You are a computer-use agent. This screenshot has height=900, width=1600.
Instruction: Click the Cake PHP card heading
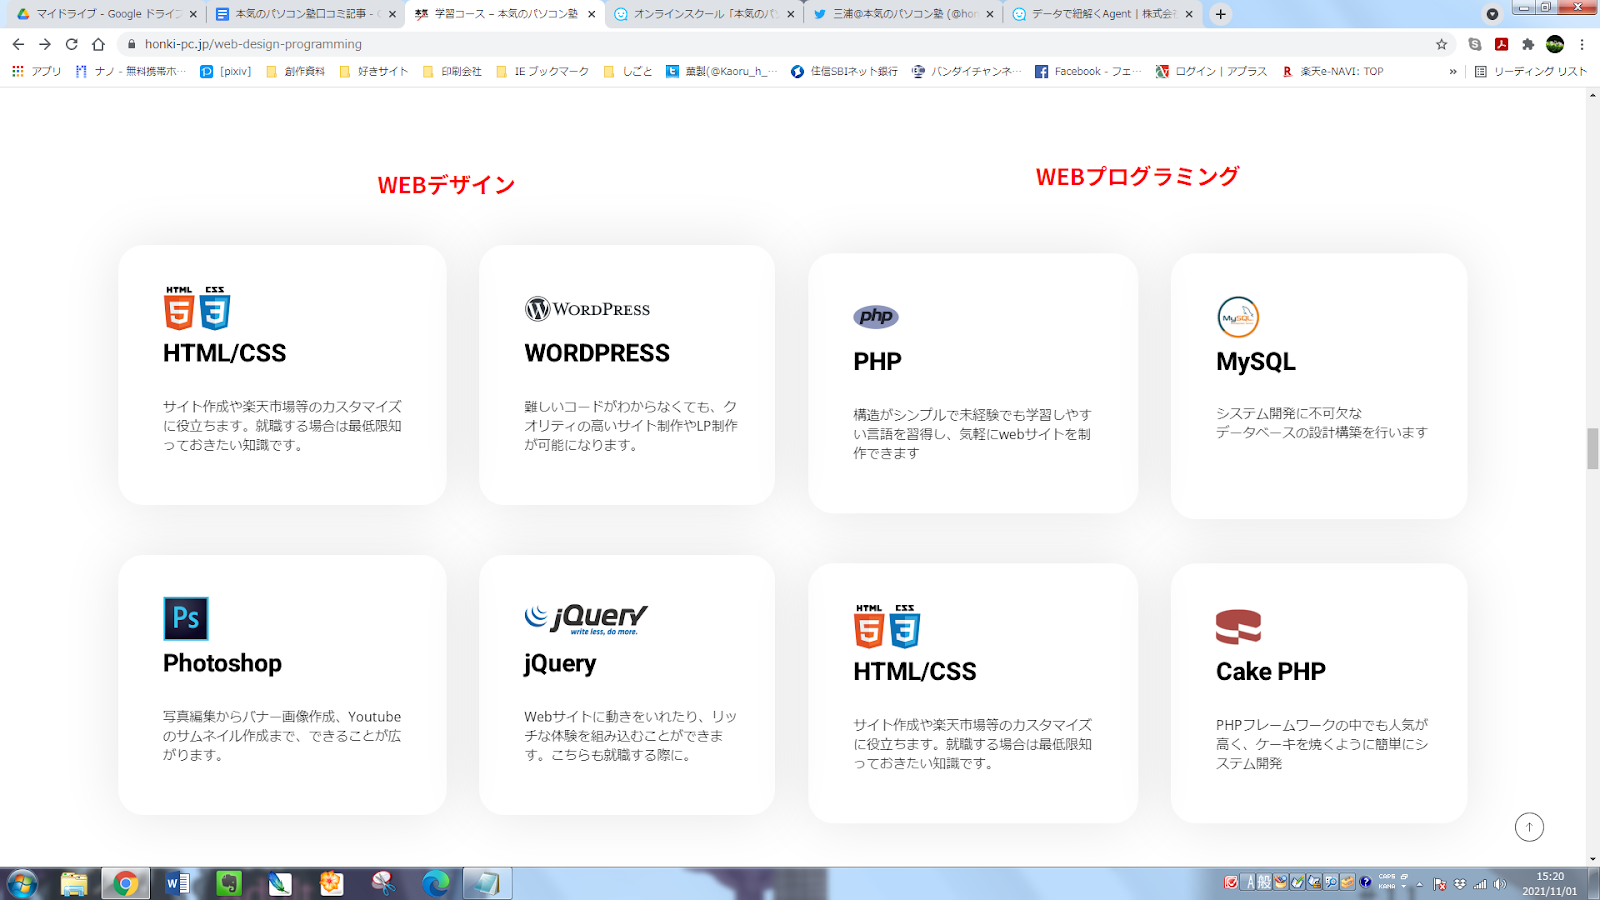tap(1271, 671)
